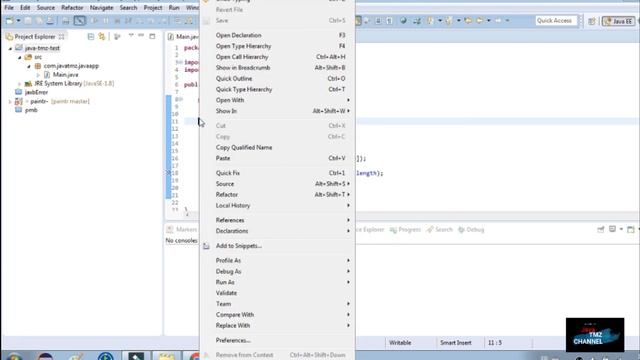Screen dimensions: 640x360
Task: Choose Validate from context menu
Action: coord(278,293)
